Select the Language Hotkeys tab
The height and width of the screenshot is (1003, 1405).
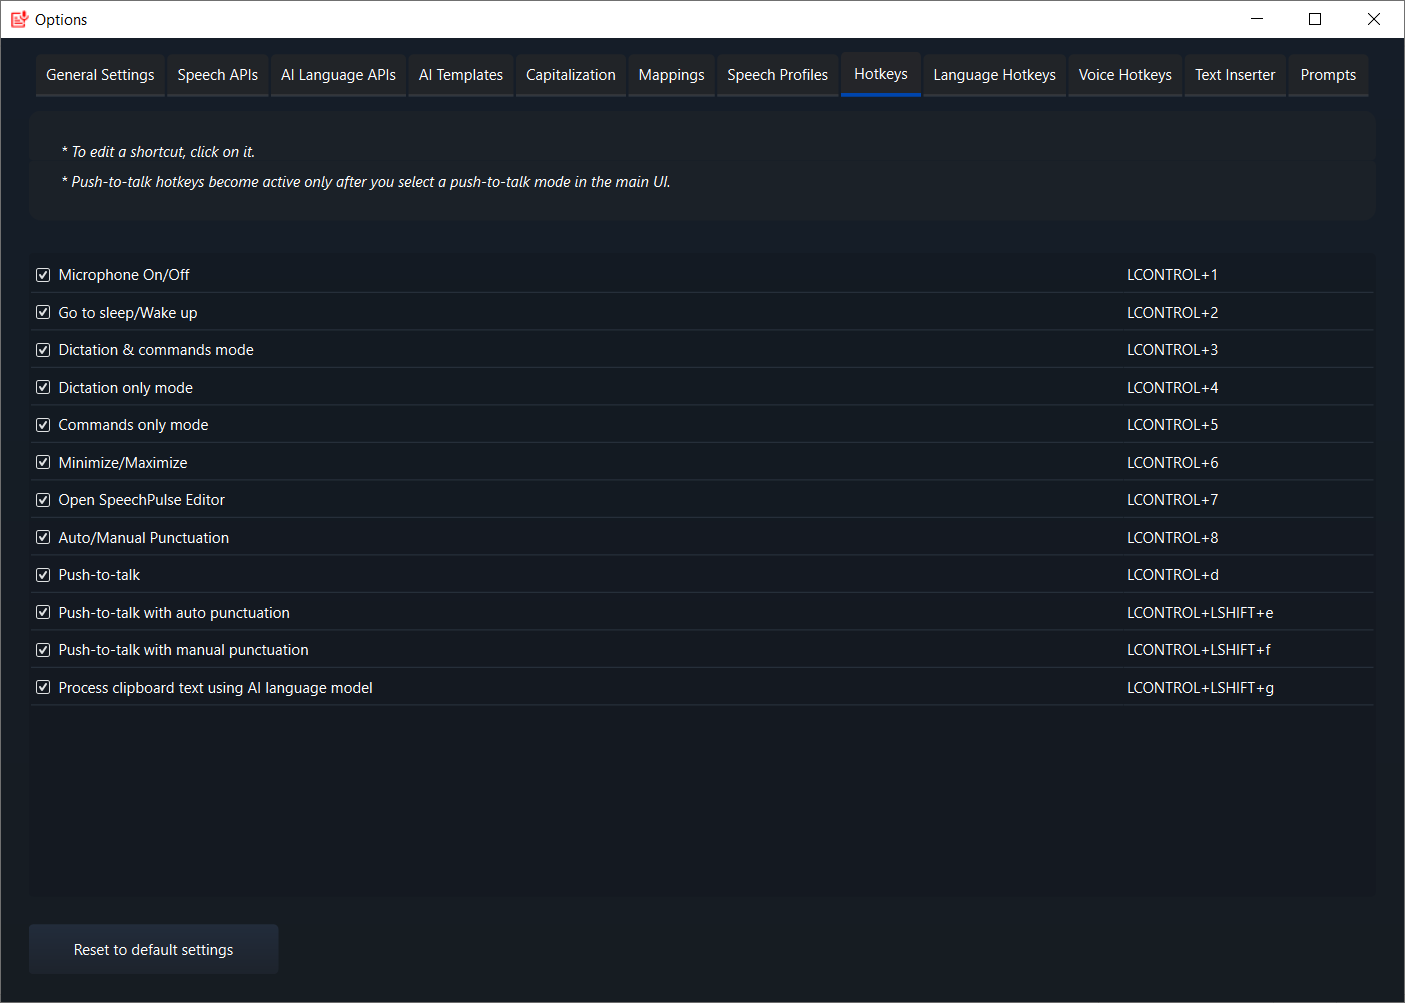[x=994, y=75]
